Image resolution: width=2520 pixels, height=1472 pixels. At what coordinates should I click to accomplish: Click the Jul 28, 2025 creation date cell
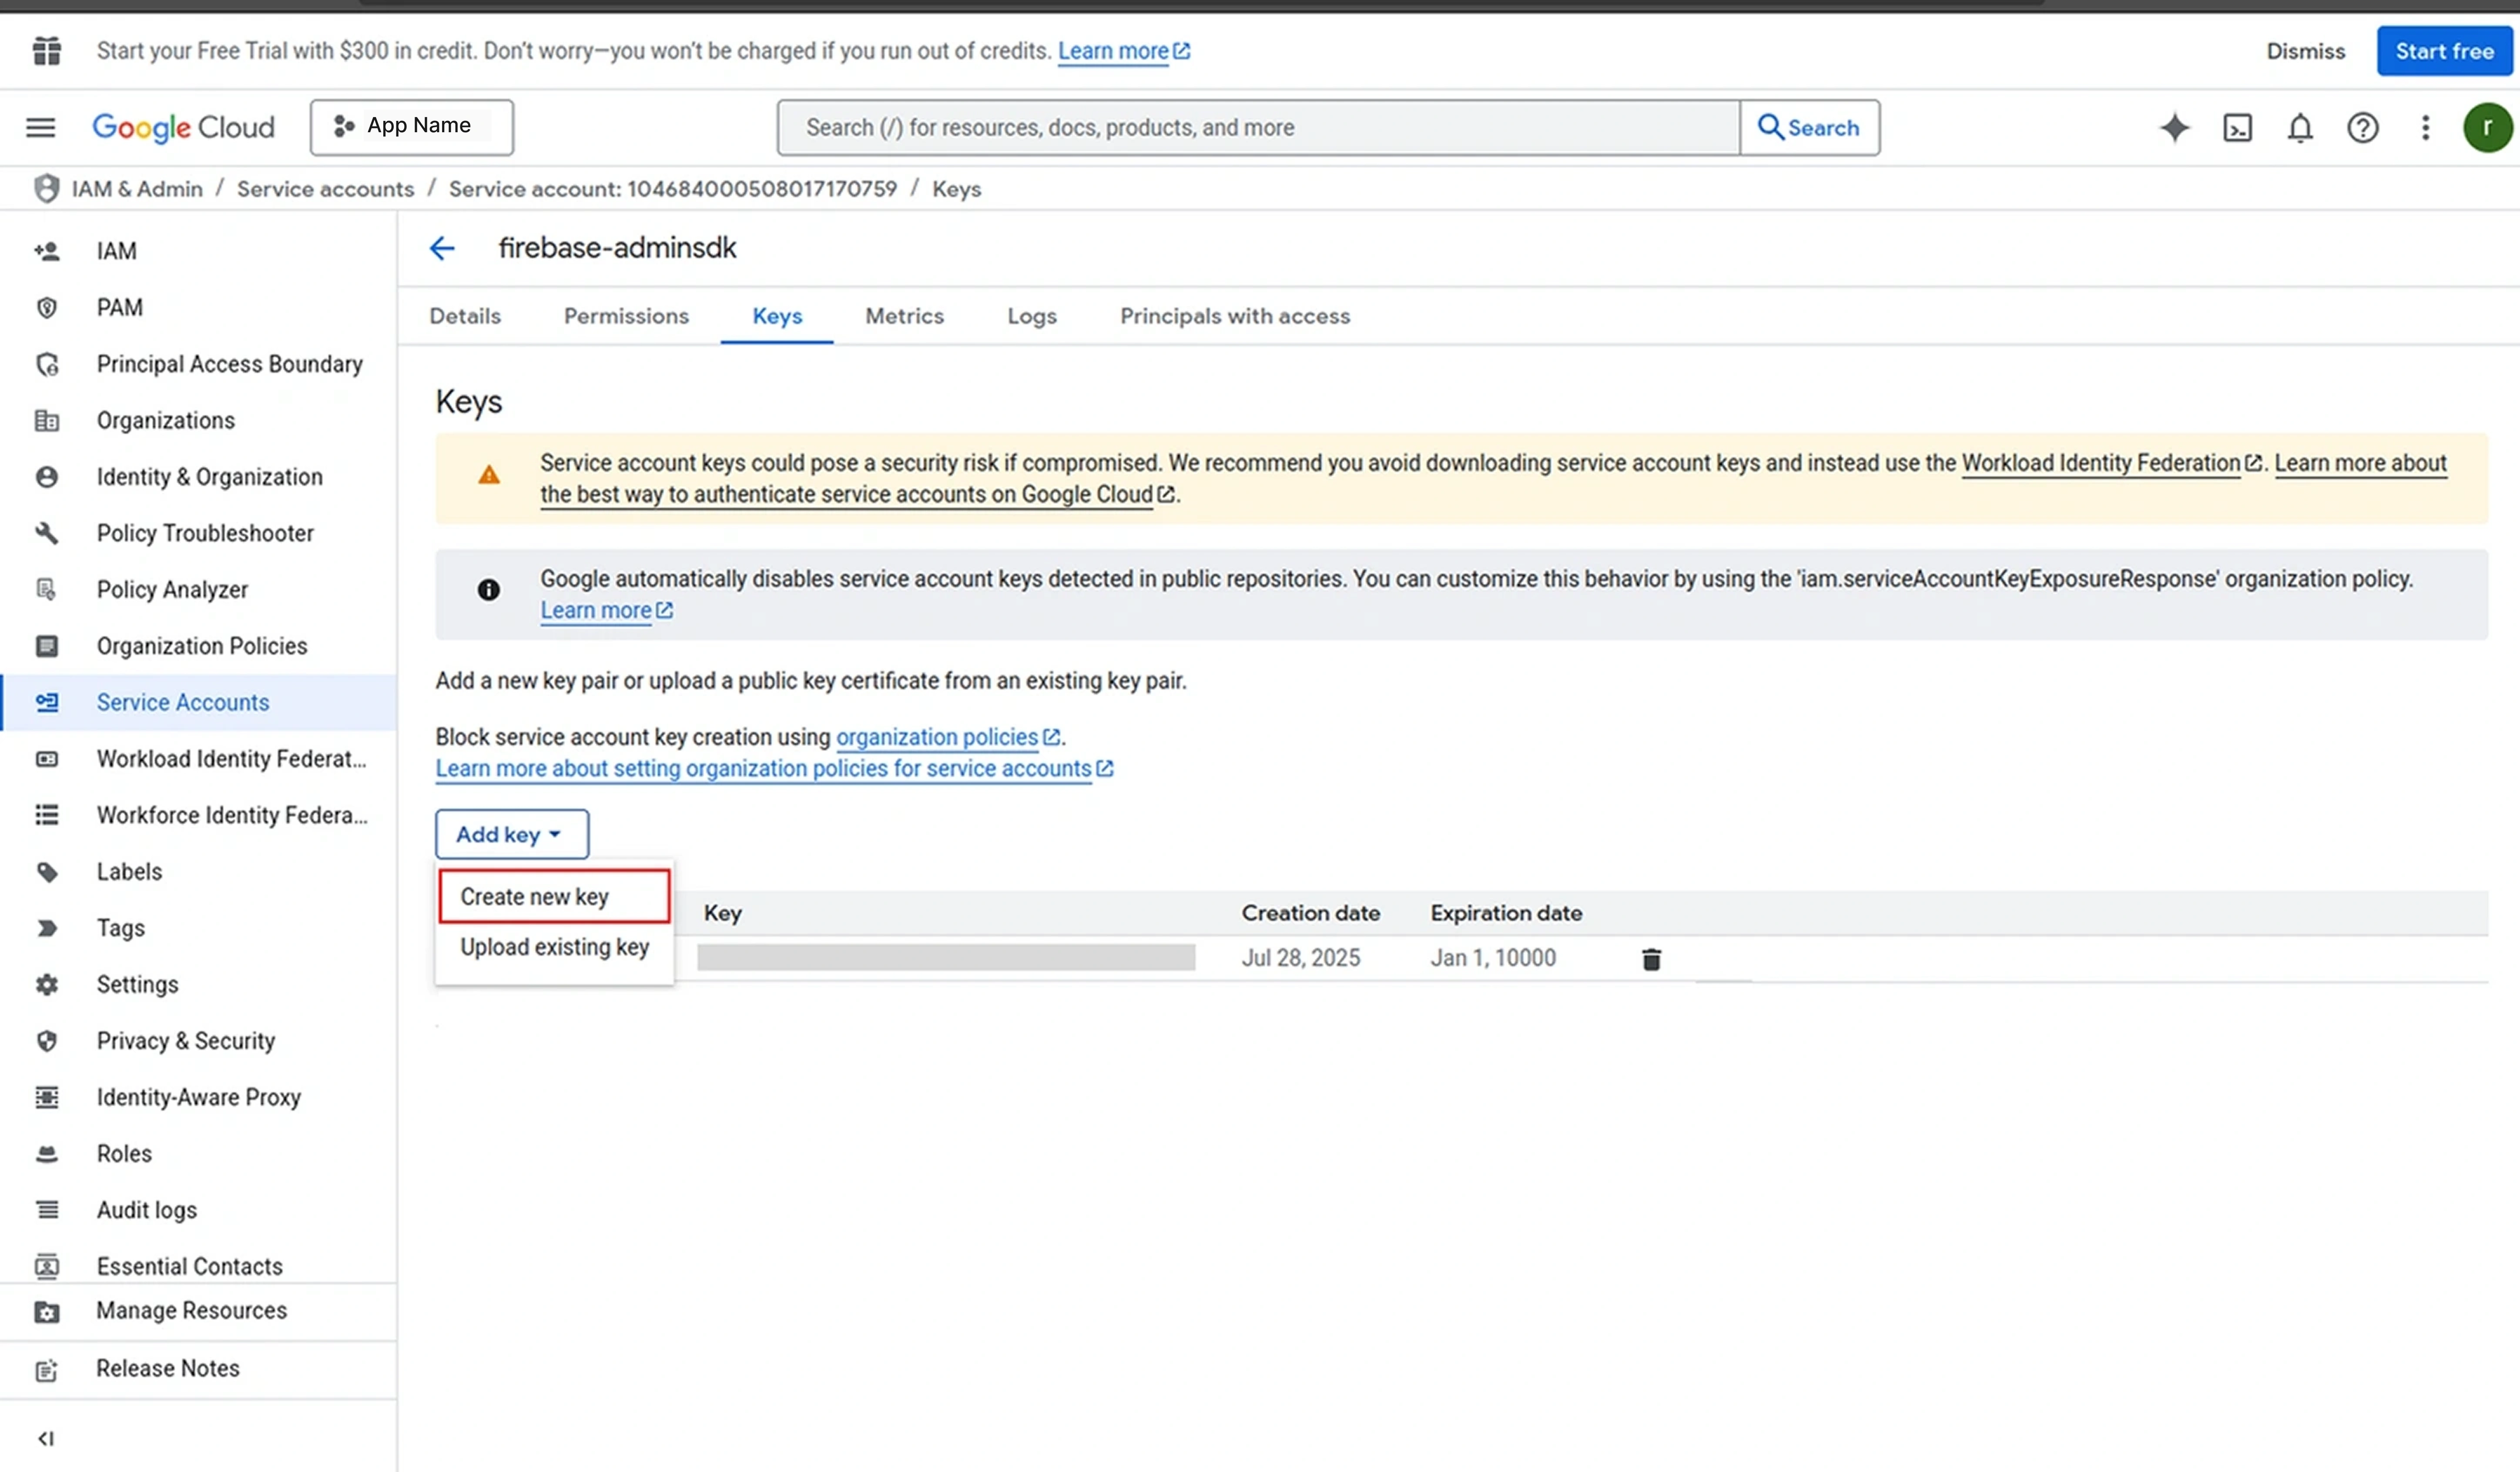pyautogui.click(x=1300, y=958)
